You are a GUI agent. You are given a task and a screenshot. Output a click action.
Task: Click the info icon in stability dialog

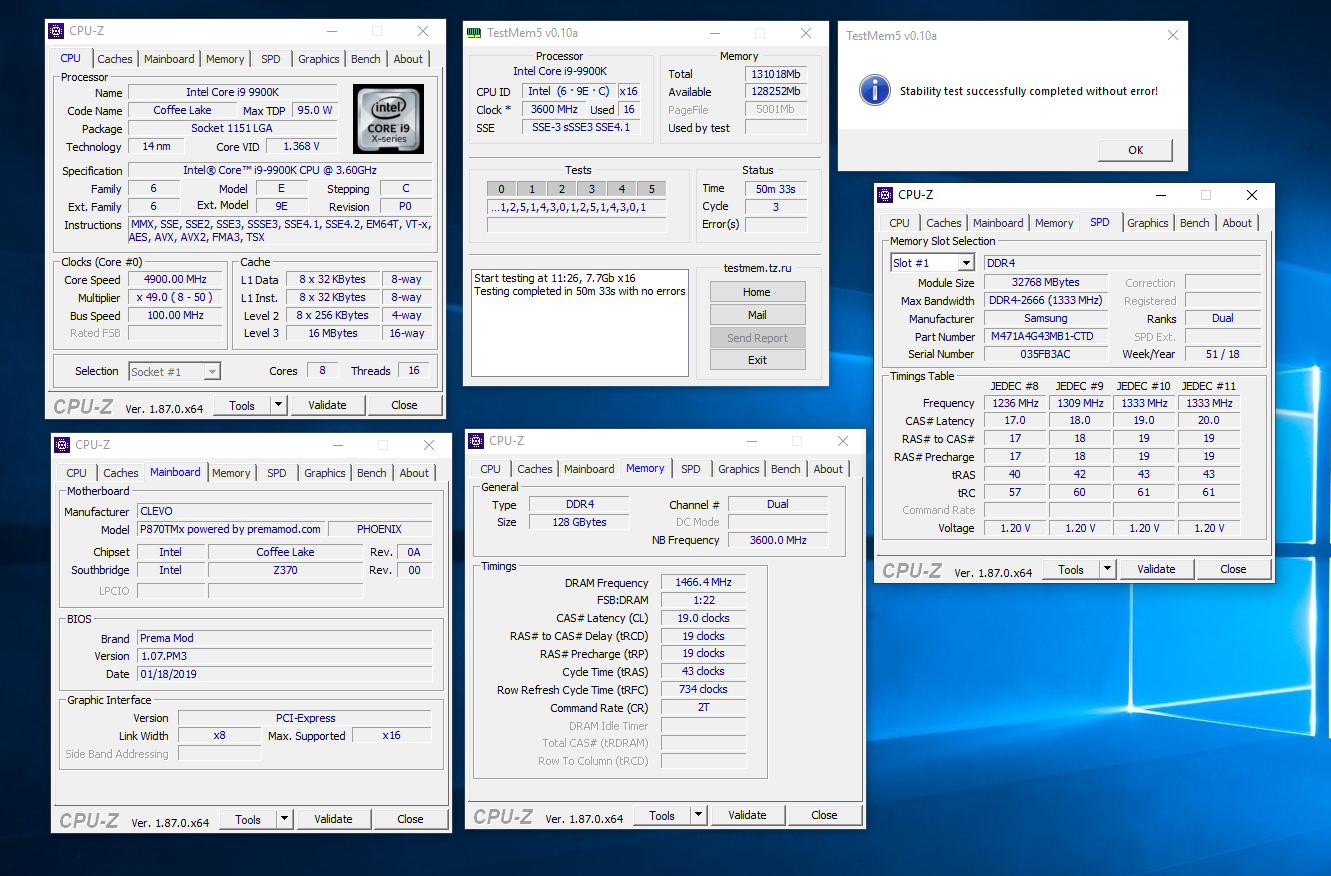point(874,90)
